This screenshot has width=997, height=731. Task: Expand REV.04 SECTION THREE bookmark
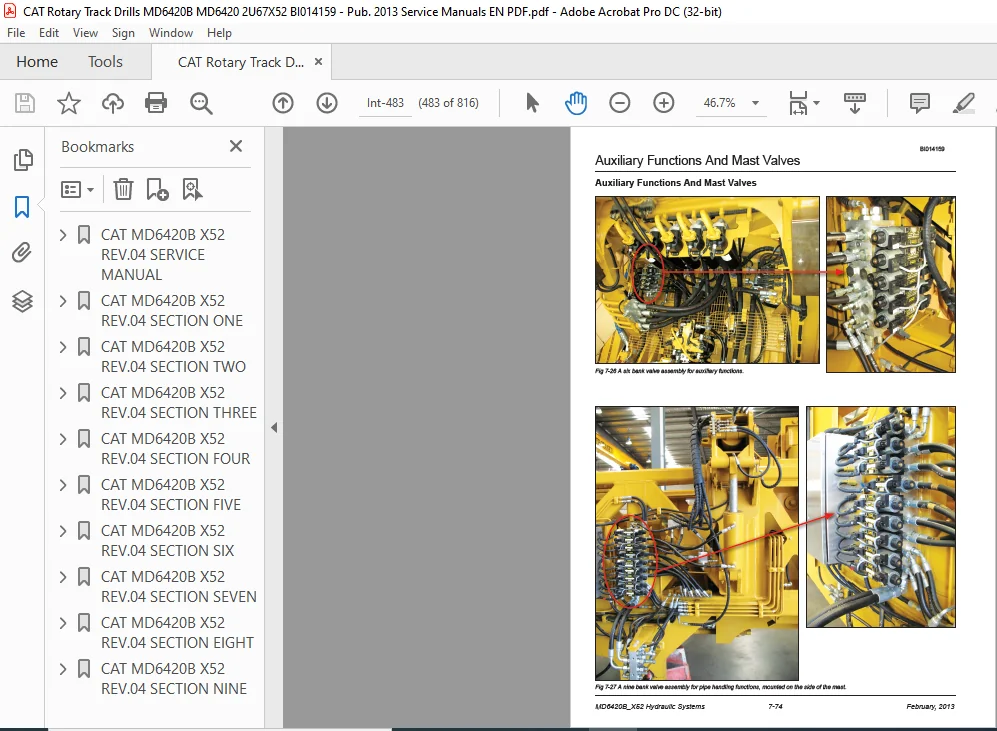63,393
